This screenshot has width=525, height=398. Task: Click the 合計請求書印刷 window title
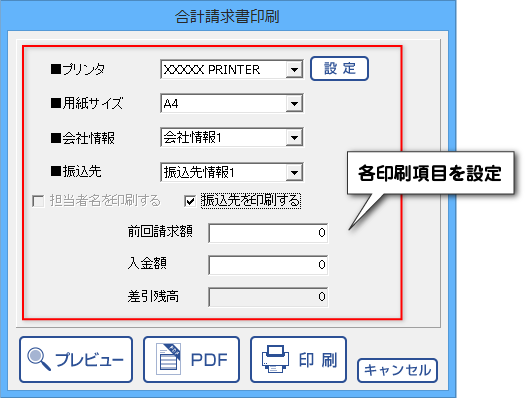coord(227,17)
